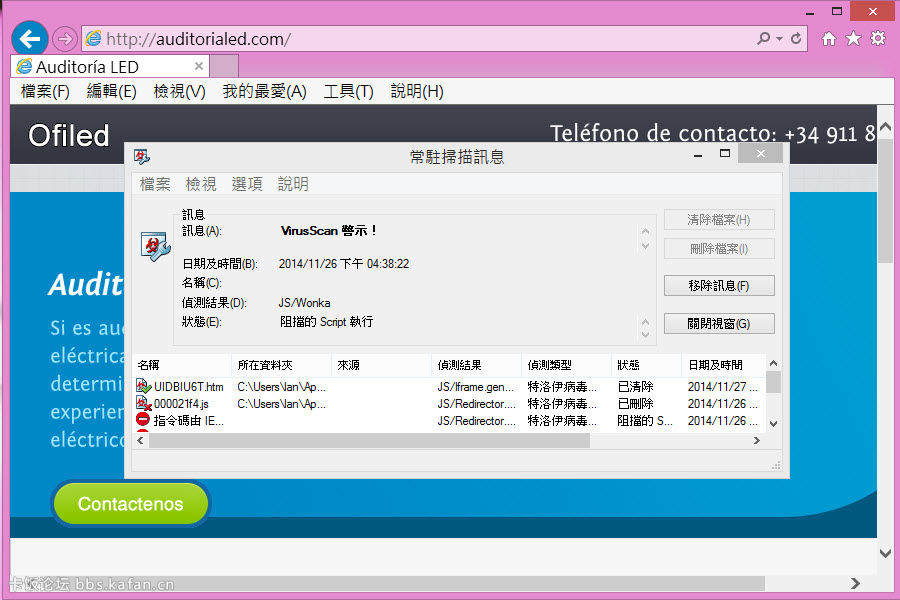The height and width of the screenshot is (600, 900).
Task: Click the JS/Wonka detection result text
Action: point(304,303)
